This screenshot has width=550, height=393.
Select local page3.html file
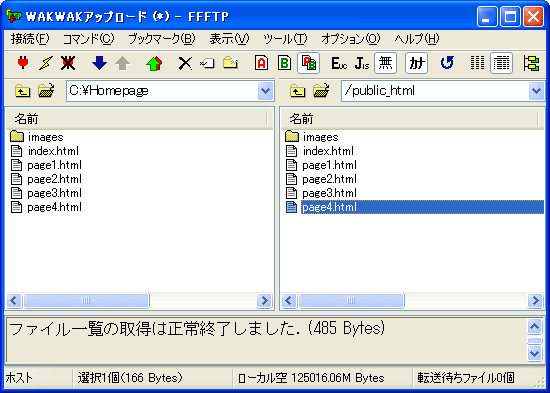[46, 193]
